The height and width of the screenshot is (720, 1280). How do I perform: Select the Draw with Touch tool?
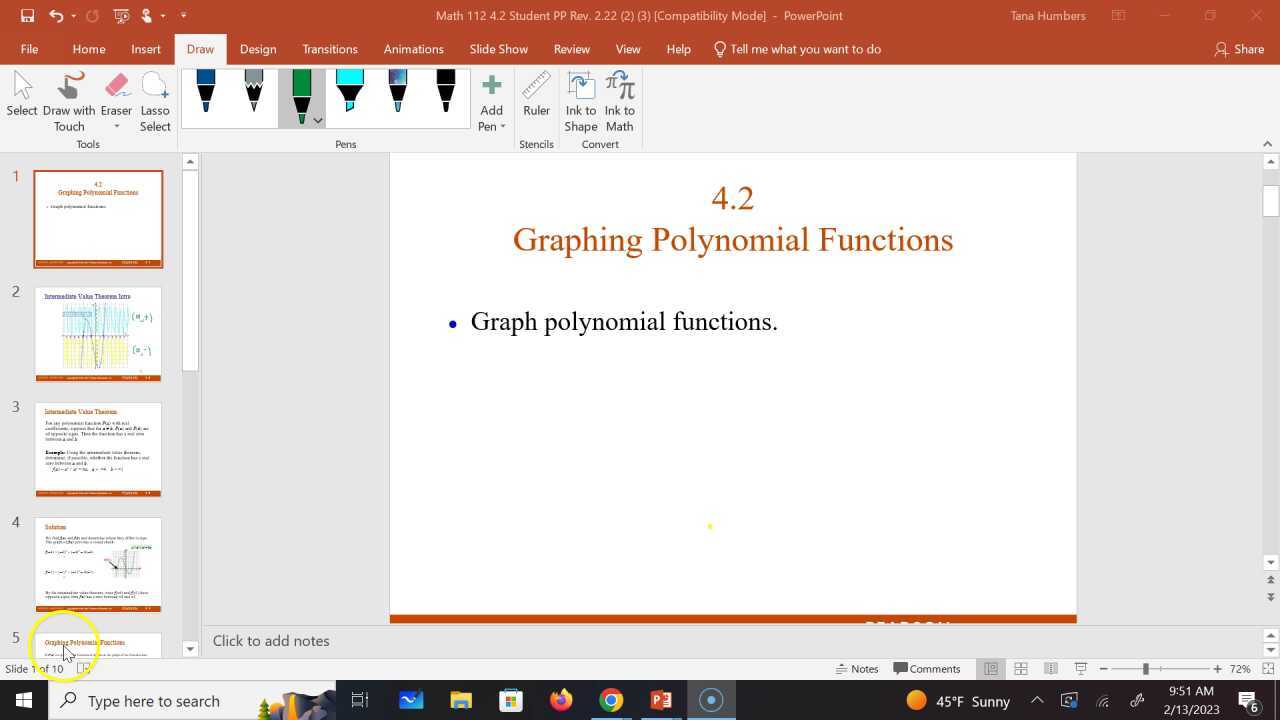(x=69, y=97)
